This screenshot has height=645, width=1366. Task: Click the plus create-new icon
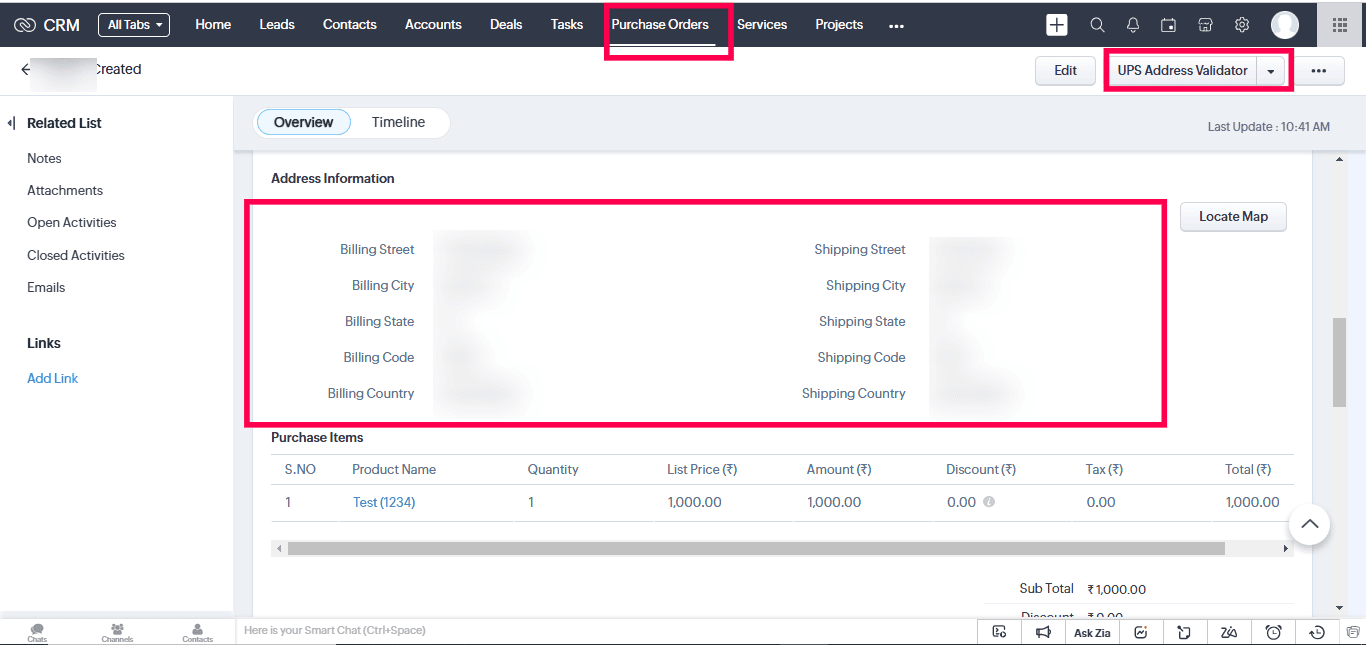pos(1057,25)
